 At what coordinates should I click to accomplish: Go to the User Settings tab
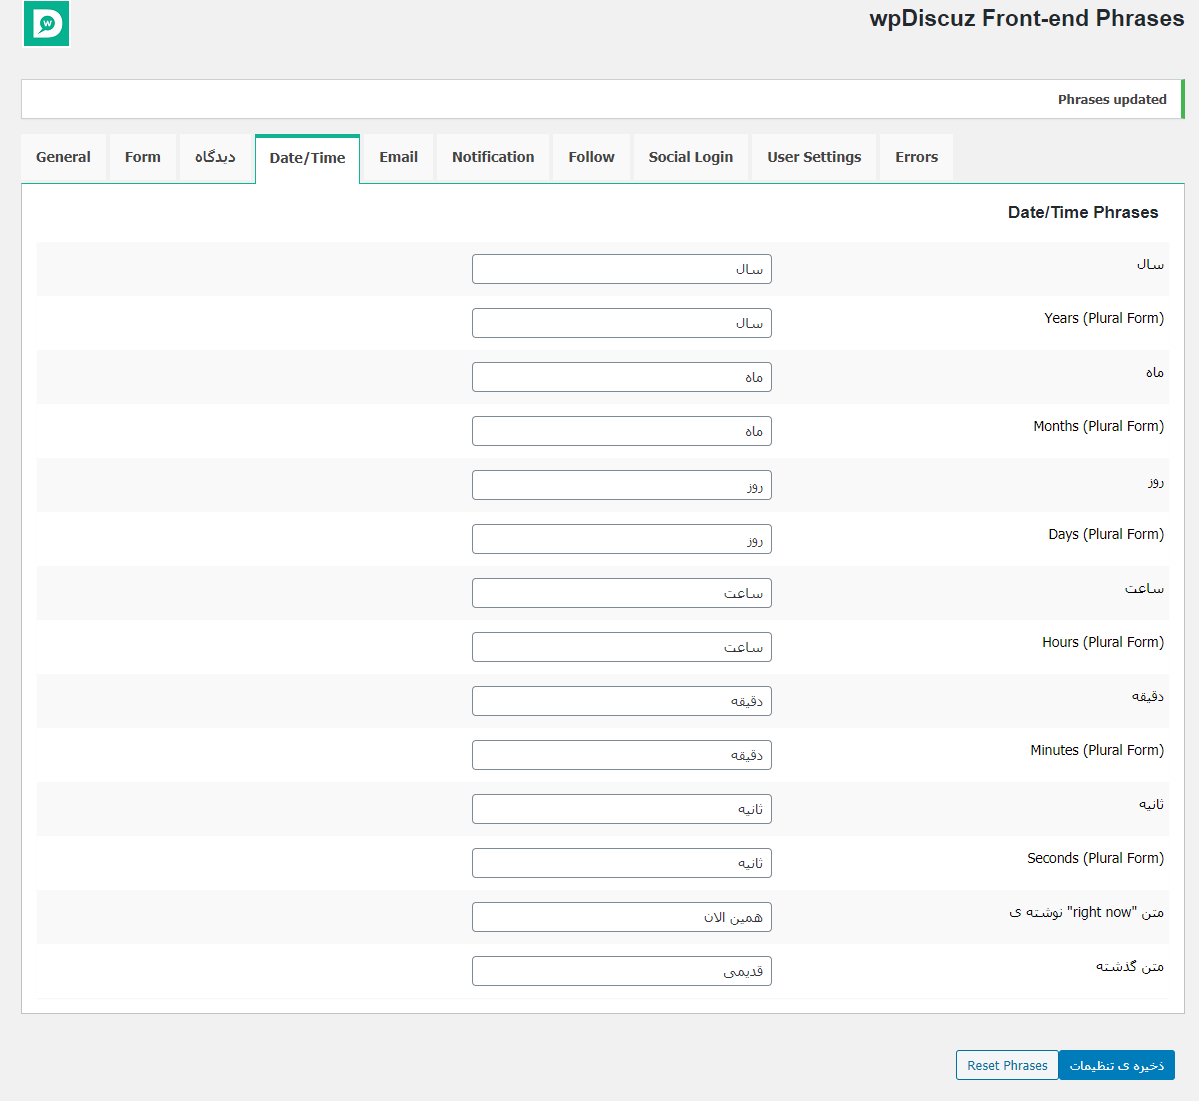(814, 158)
